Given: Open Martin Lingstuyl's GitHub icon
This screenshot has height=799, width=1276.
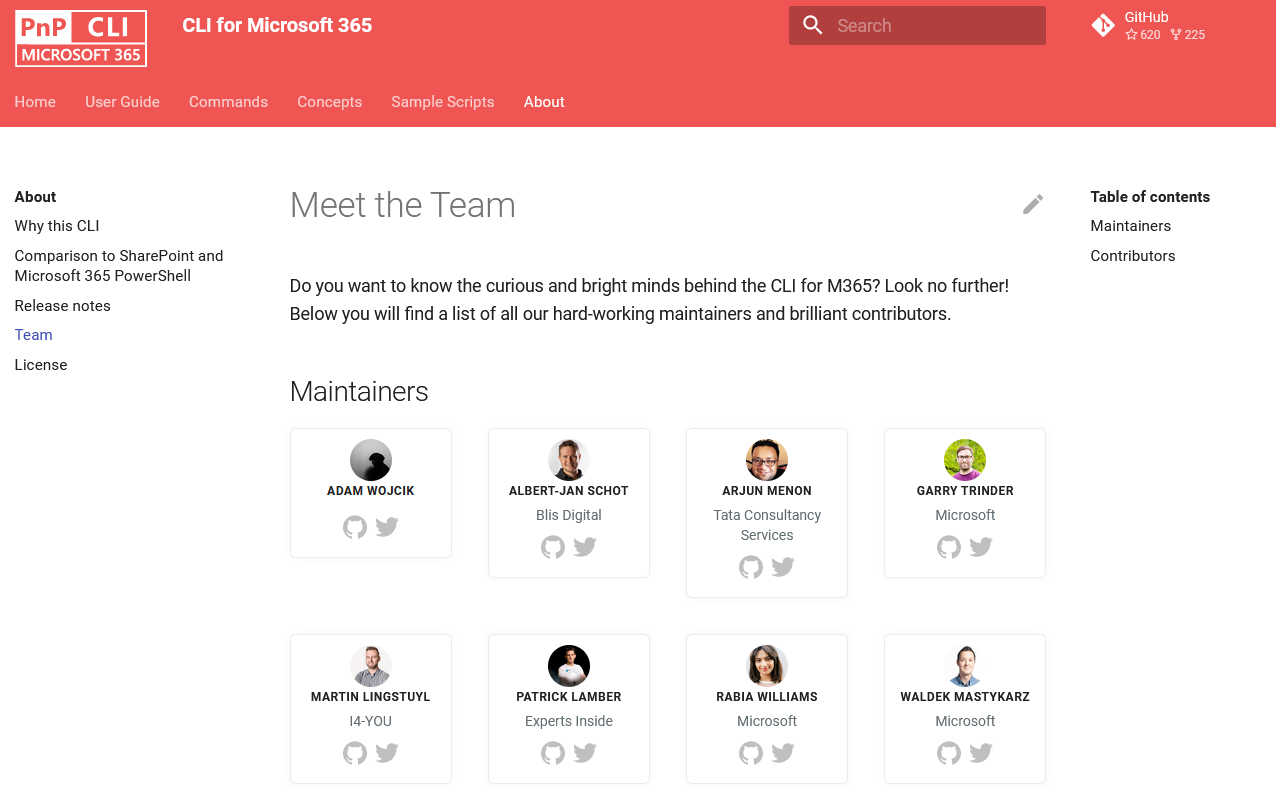Looking at the screenshot, I should (x=355, y=753).
